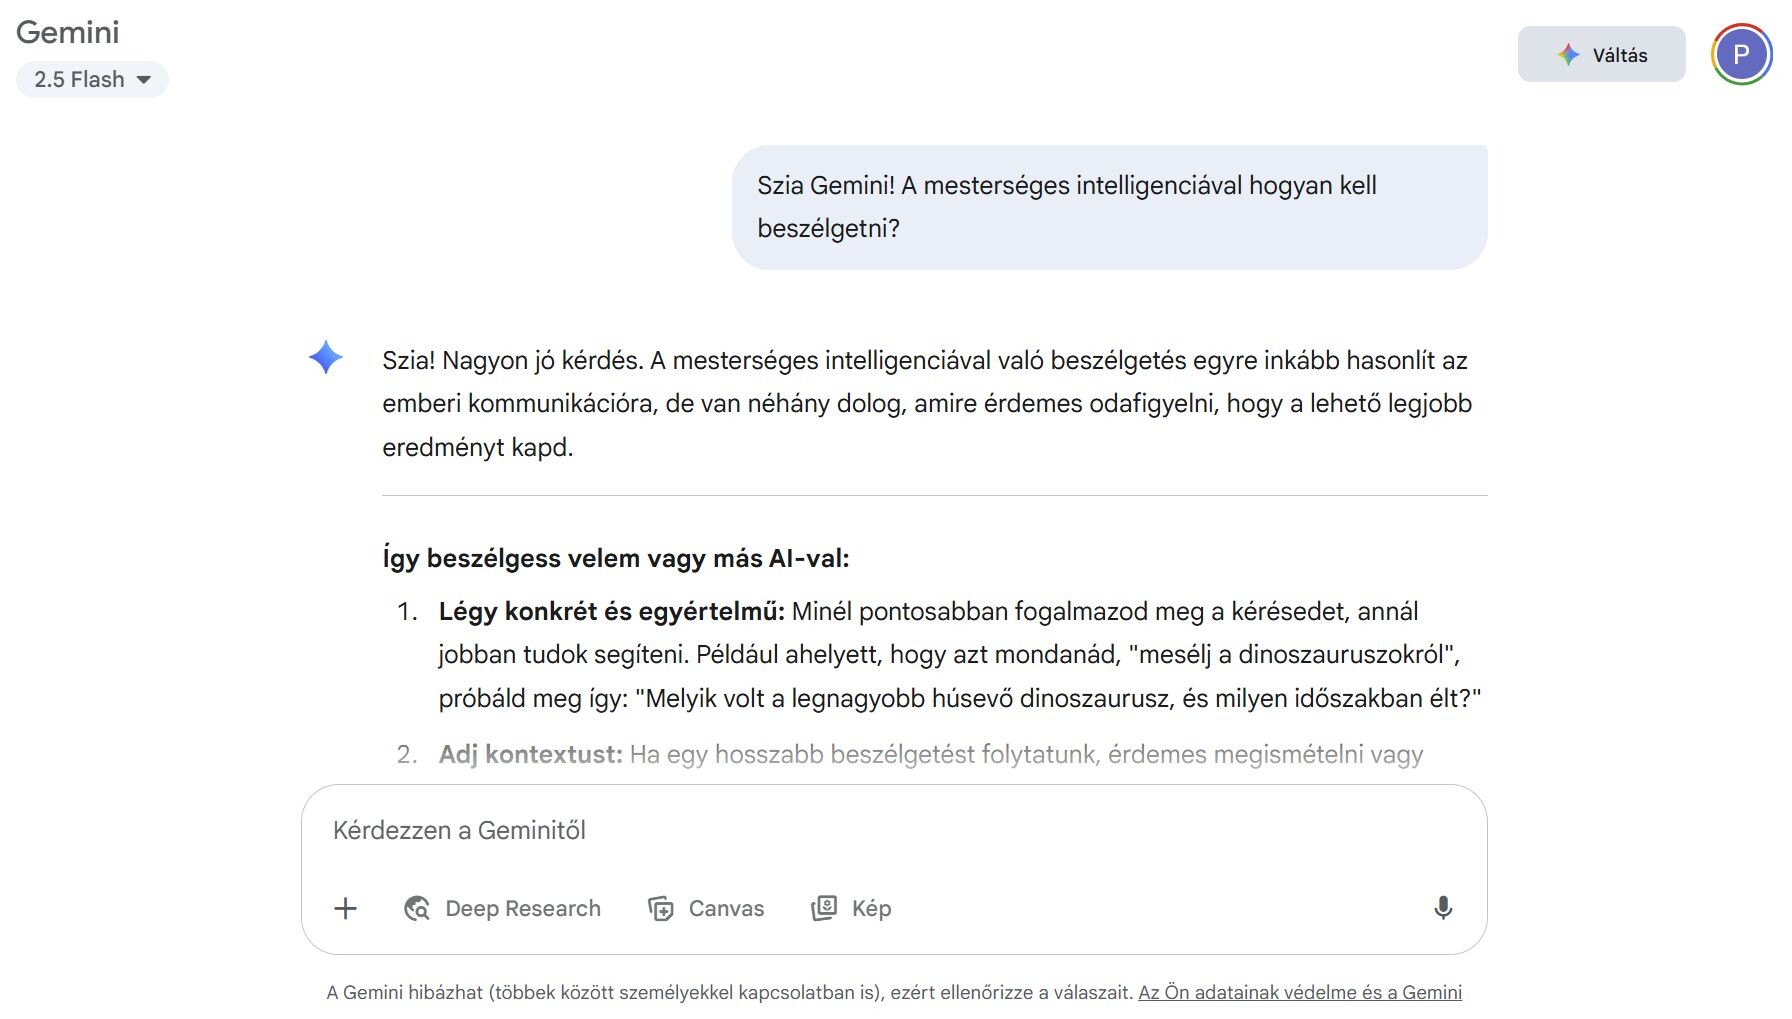Click the Kép picture icon
This screenshot has width=1792, height=1019.
tap(824, 908)
